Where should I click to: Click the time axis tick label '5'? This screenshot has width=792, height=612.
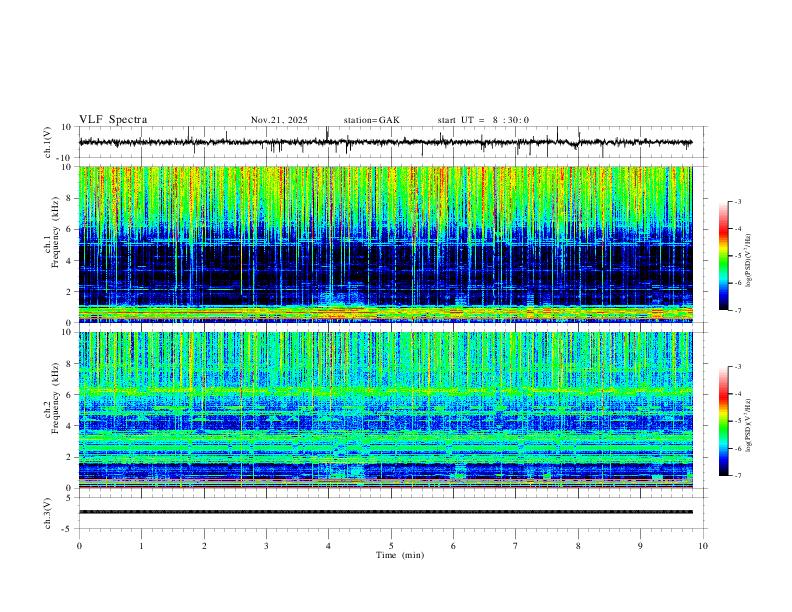(x=391, y=546)
